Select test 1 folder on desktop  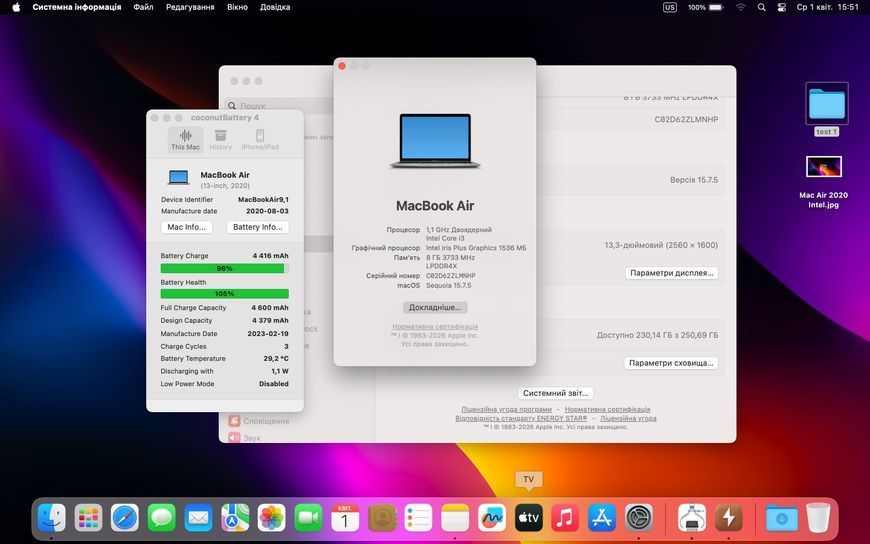(826, 109)
